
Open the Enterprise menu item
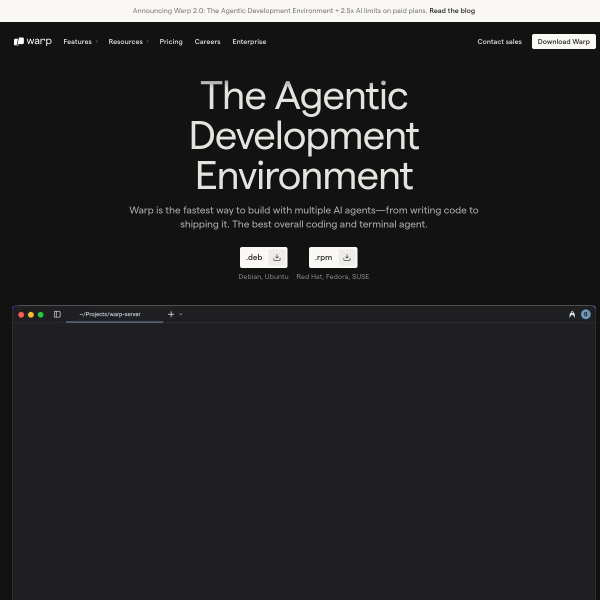click(x=249, y=42)
